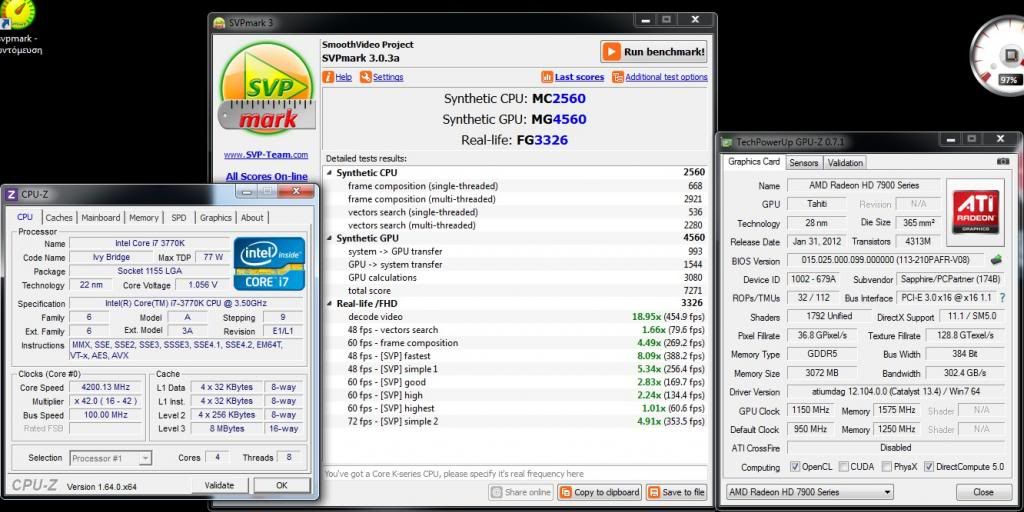The width and height of the screenshot is (1024, 512).
Task: Click the Share online icon
Action: point(497,492)
